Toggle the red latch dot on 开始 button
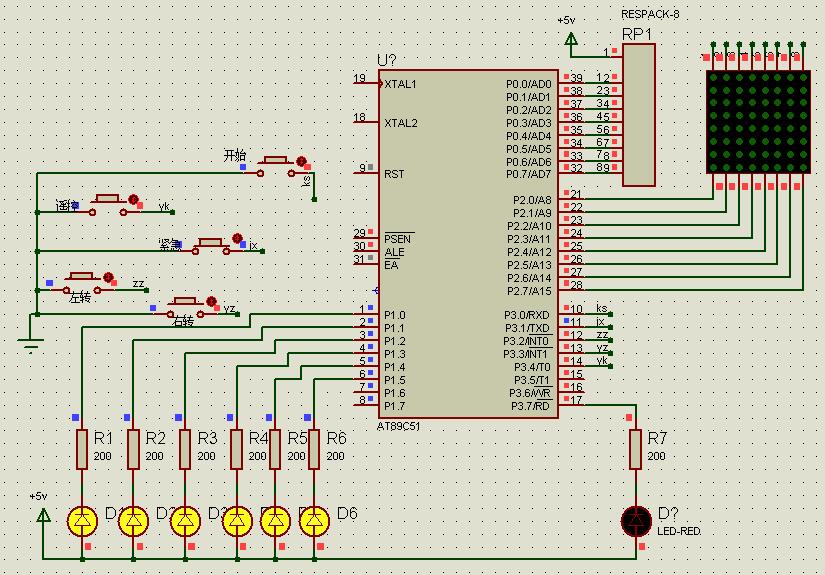 click(301, 161)
